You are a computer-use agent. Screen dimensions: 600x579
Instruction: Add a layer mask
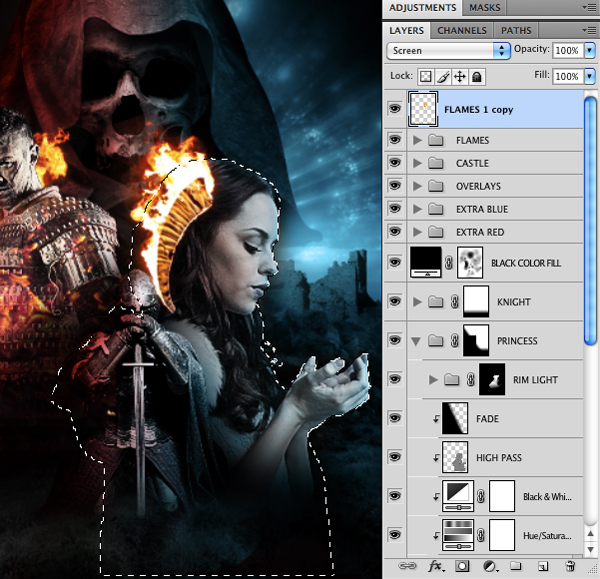tap(463, 566)
